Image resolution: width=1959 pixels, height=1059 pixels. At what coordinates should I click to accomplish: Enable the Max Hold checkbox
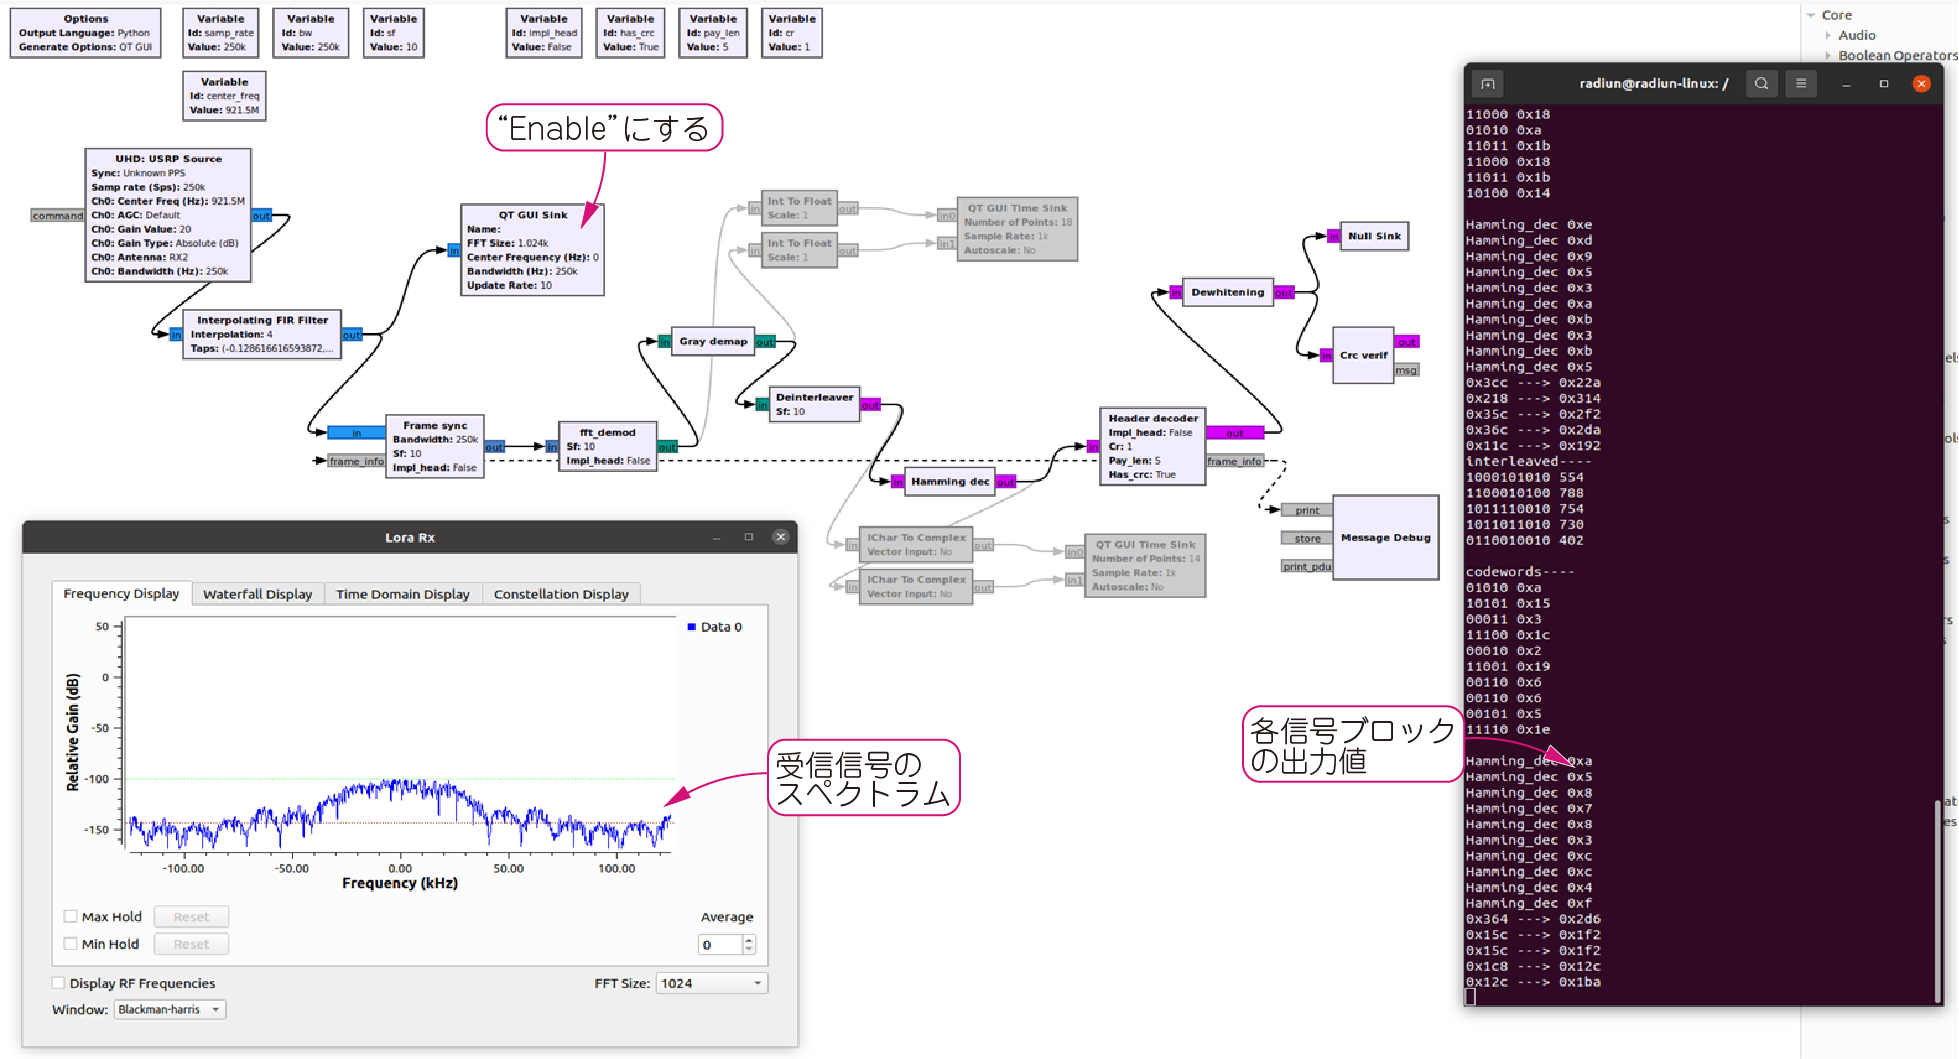tap(71, 916)
